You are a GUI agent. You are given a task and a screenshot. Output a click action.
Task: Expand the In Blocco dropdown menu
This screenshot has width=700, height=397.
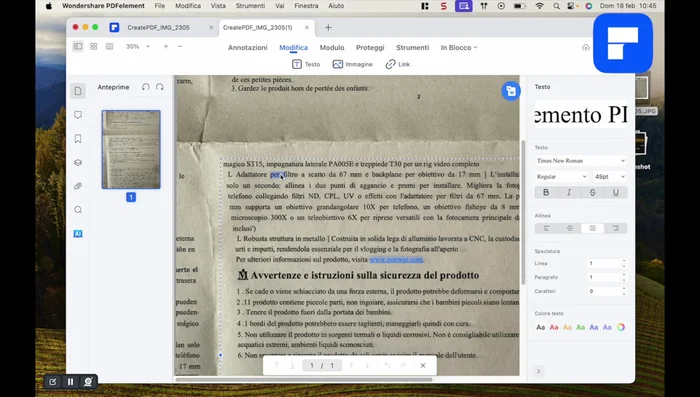click(459, 47)
